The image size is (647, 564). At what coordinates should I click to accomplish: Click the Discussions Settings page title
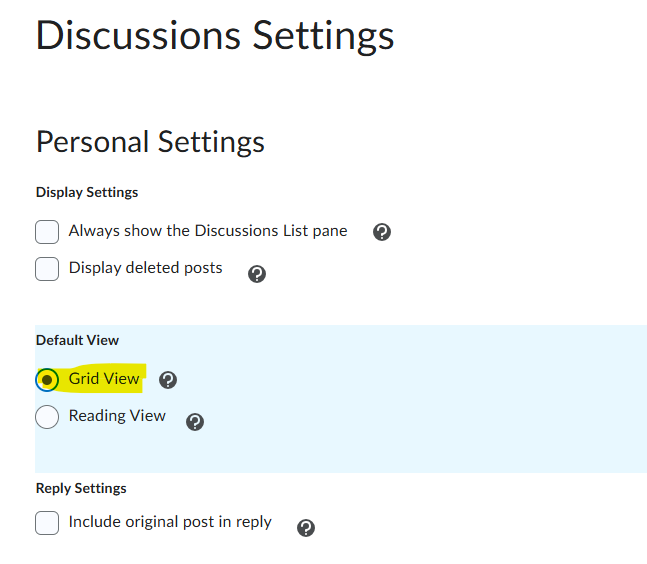coord(215,36)
